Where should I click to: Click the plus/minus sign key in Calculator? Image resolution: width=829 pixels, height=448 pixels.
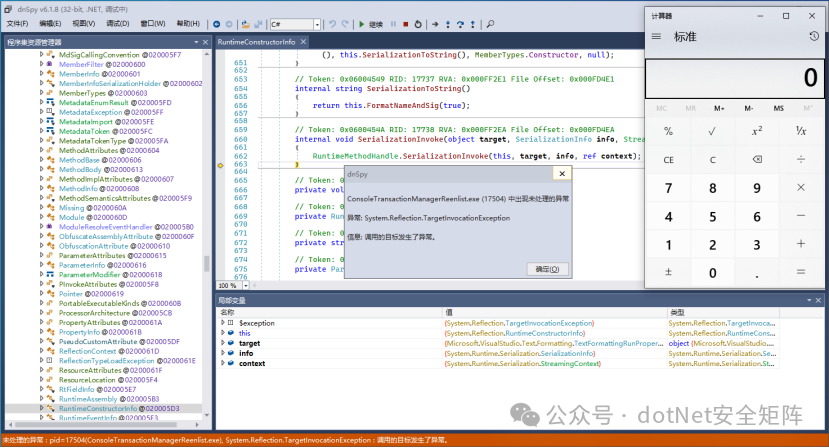668,272
